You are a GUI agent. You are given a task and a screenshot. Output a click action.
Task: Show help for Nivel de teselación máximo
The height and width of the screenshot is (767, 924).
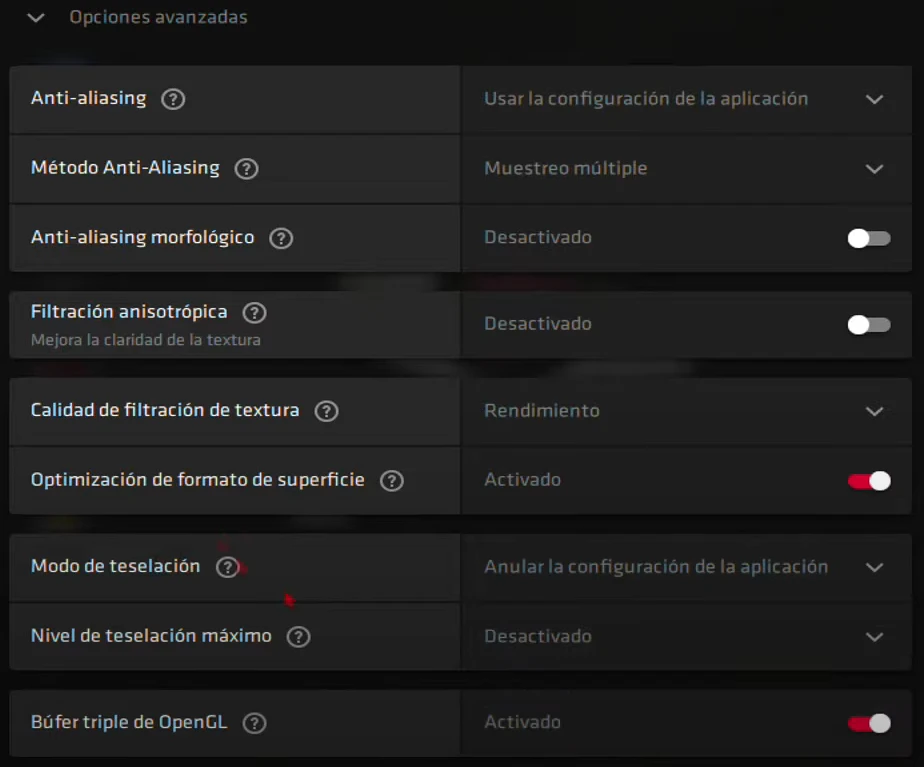298,637
